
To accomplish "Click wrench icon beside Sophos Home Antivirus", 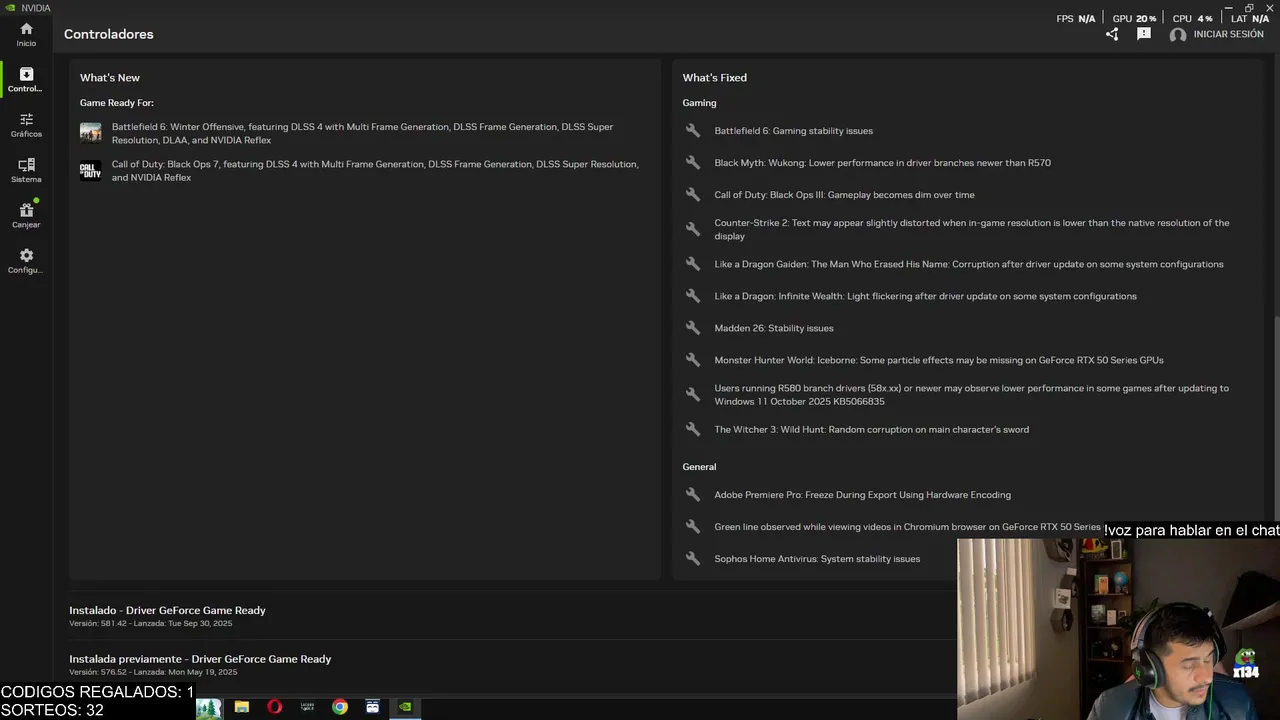I will click(x=693, y=559).
